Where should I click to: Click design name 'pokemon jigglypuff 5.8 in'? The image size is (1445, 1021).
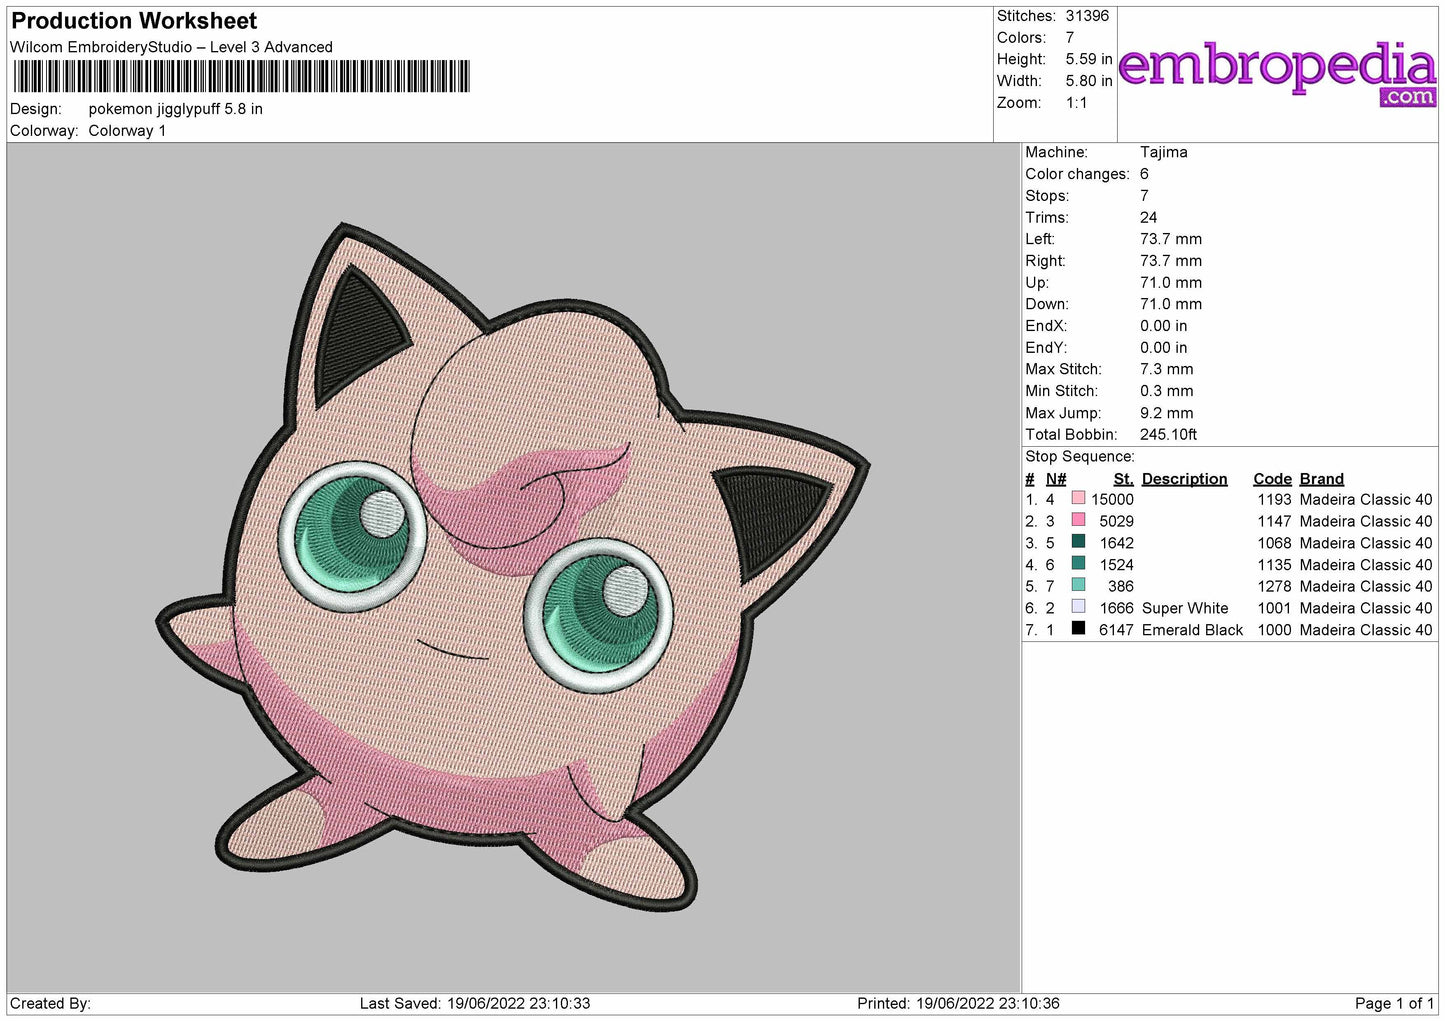tap(175, 109)
